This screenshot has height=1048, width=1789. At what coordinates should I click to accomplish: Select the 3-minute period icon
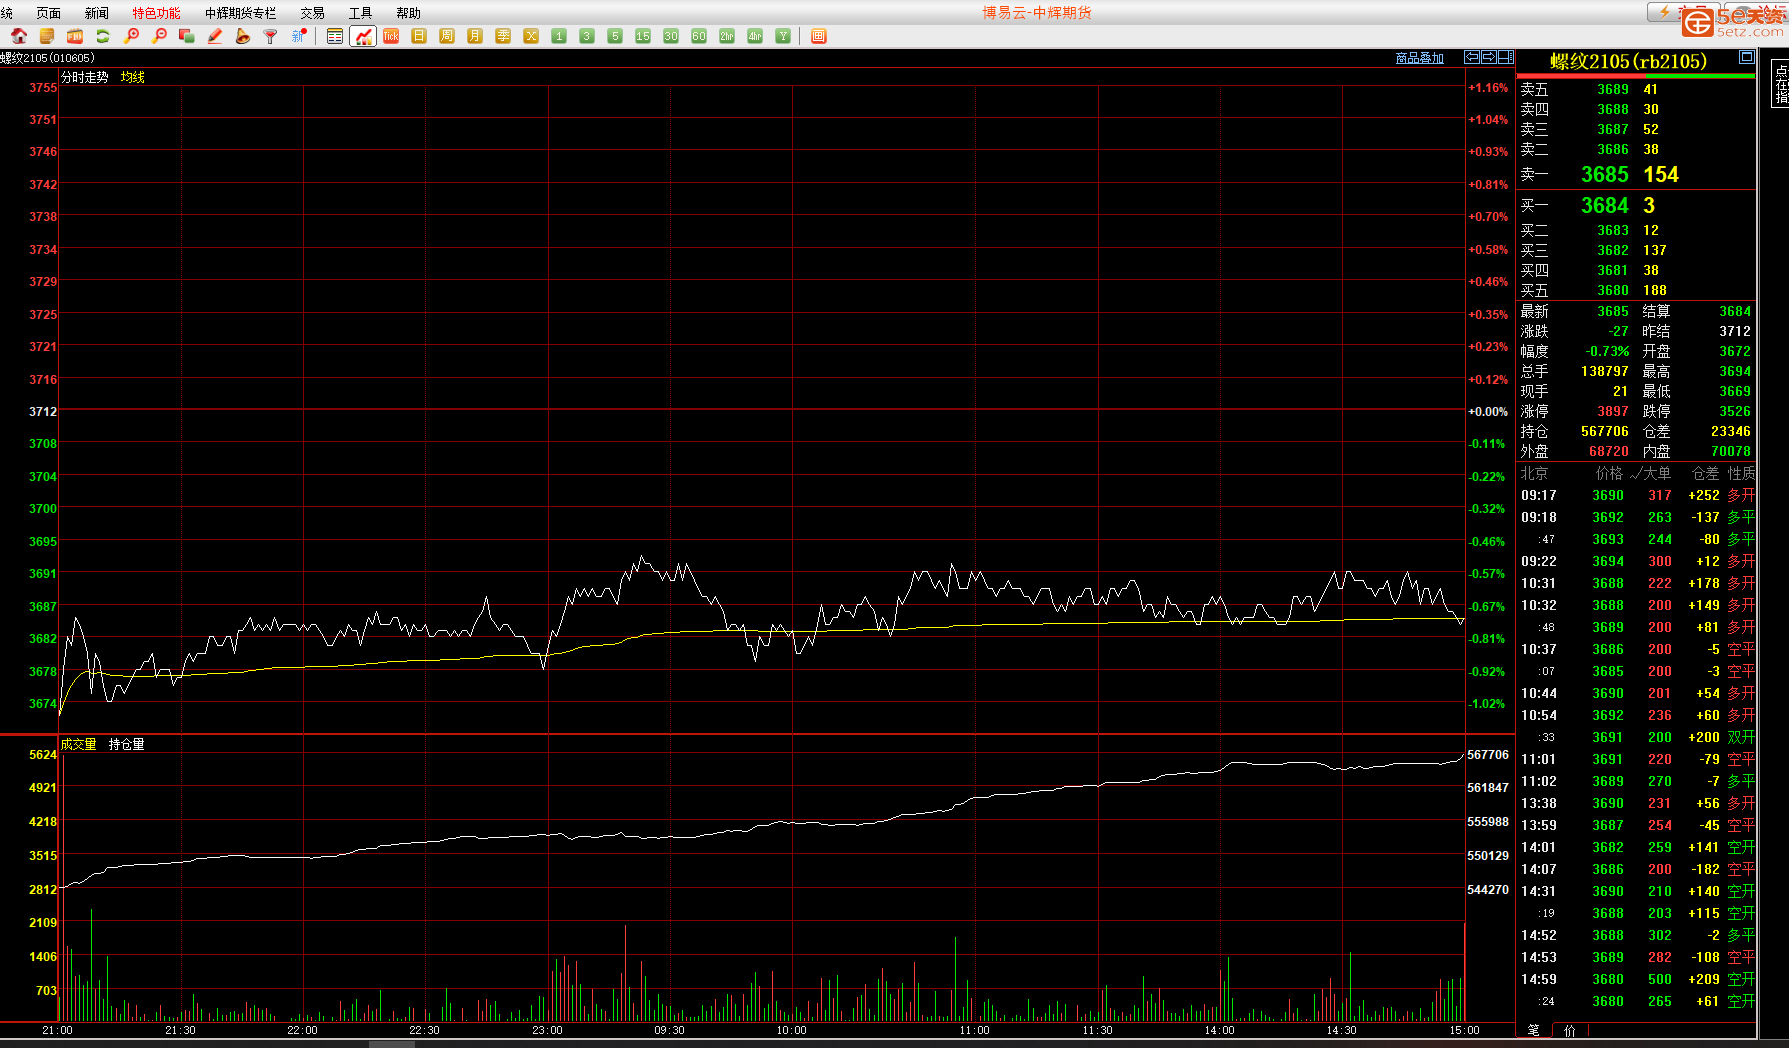pos(587,36)
